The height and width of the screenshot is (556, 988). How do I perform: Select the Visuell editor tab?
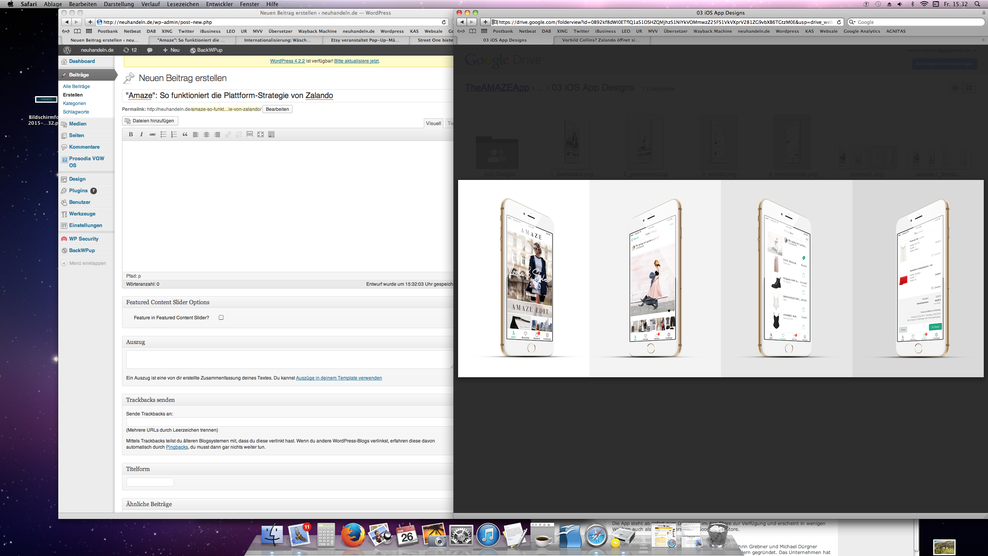433,123
